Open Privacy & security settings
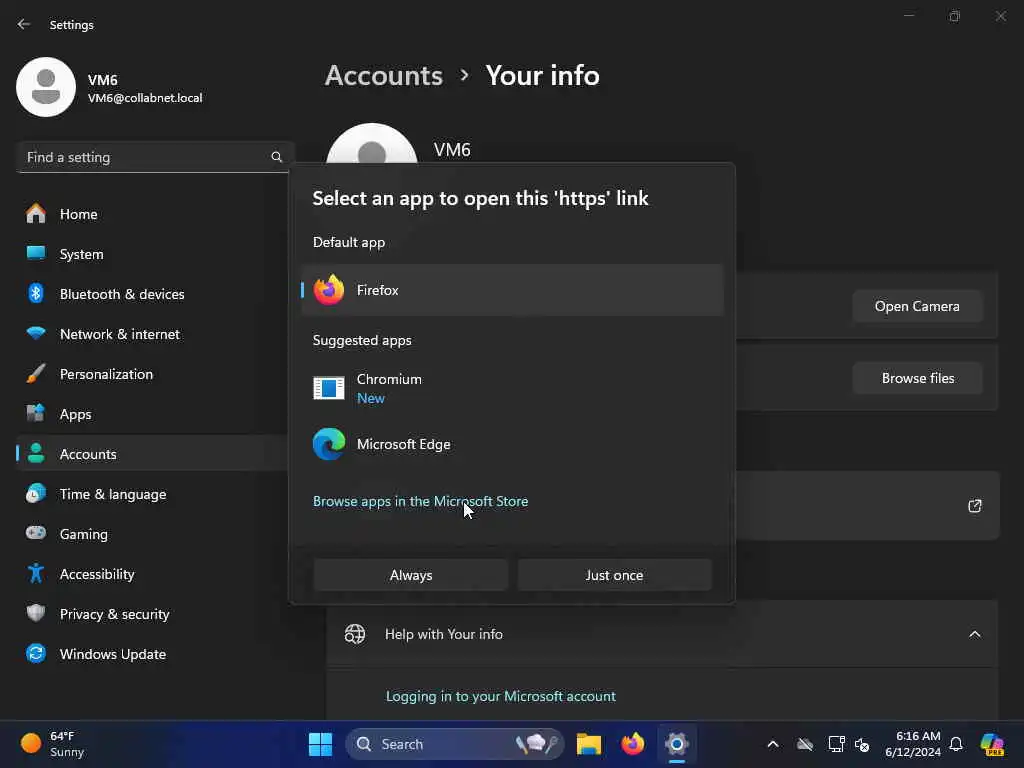The width and height of the screenshot is (1024, 768). pyautogui.click(x=152, y=614)
